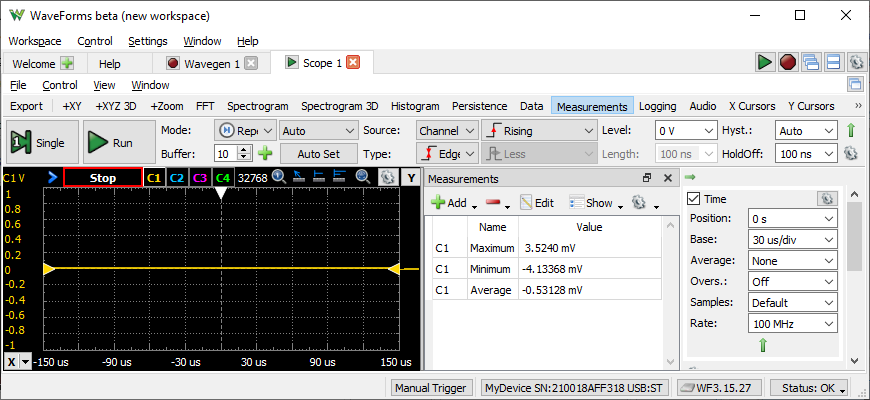Click the X axis button below plot
Image resolution: width=870 pixels, height=400 pixels.
(x=12, y=362)
